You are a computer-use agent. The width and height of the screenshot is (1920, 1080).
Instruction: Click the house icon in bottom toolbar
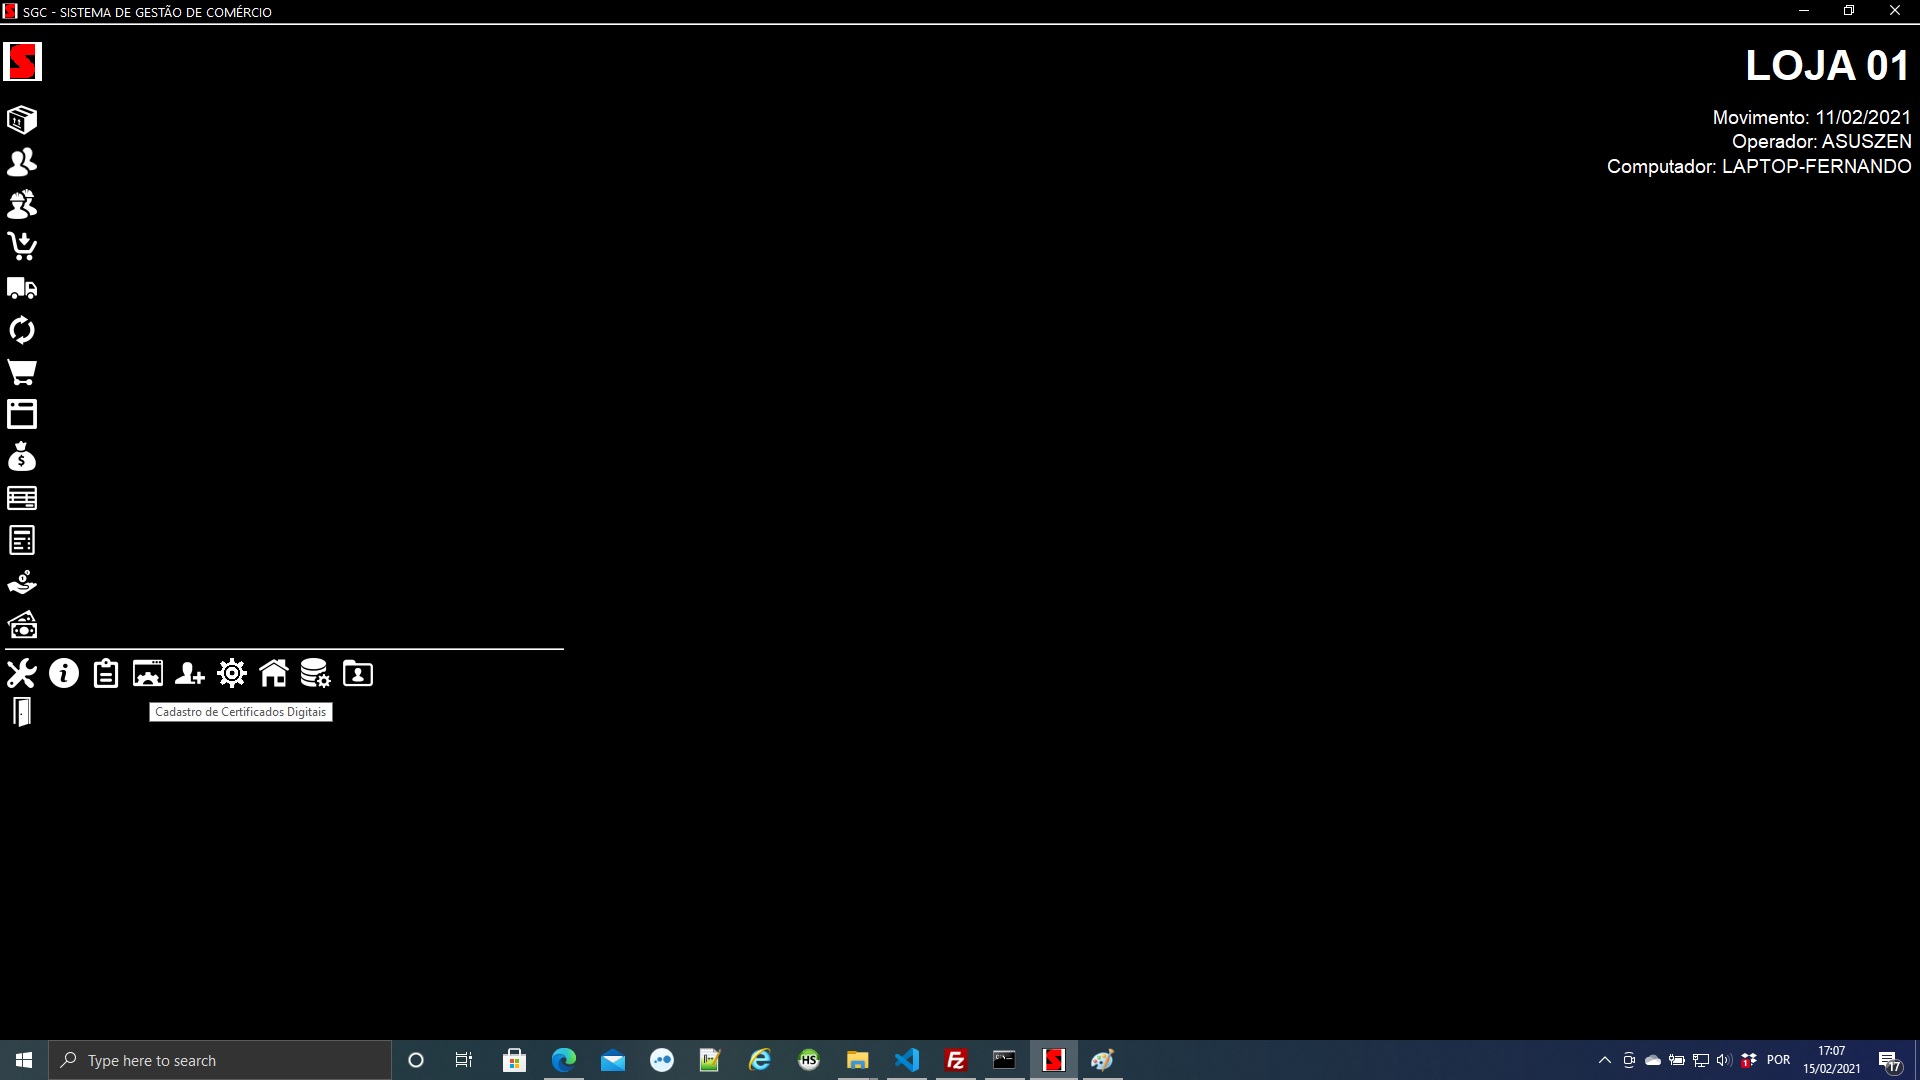pyautogui.click(x=274, y=674)
